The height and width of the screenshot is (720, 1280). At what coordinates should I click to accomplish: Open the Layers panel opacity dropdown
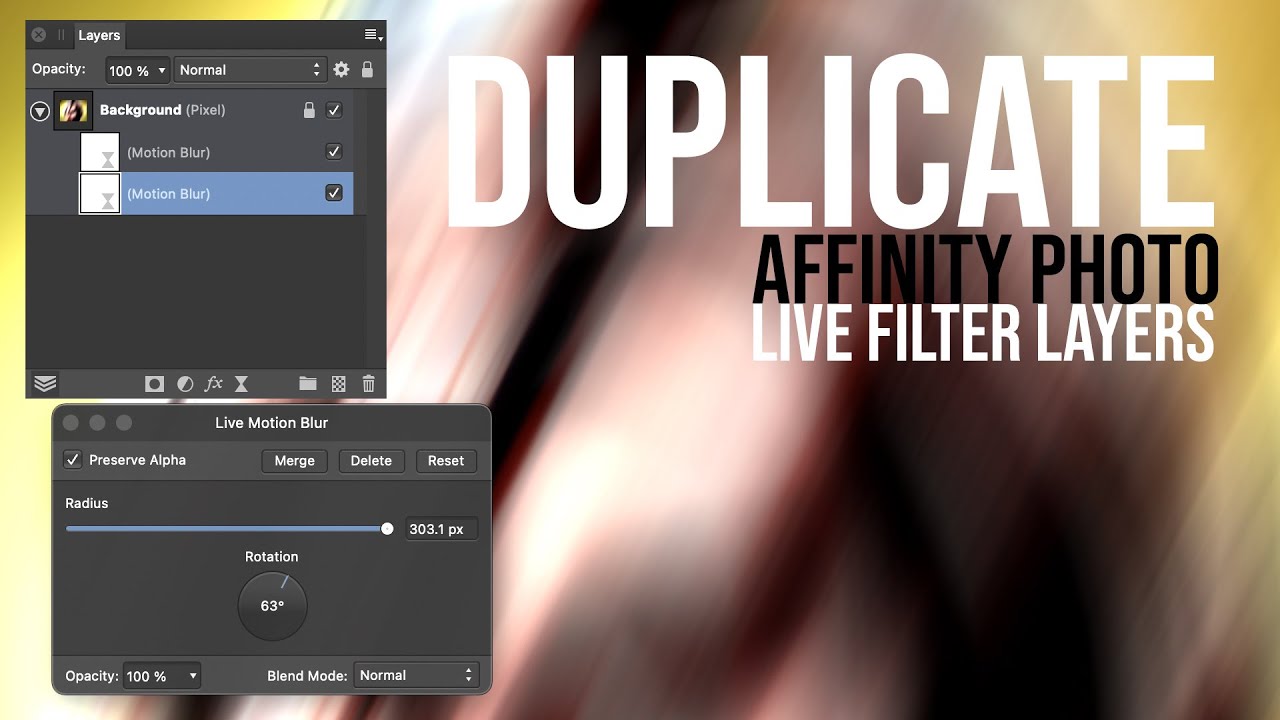(137, 70)
